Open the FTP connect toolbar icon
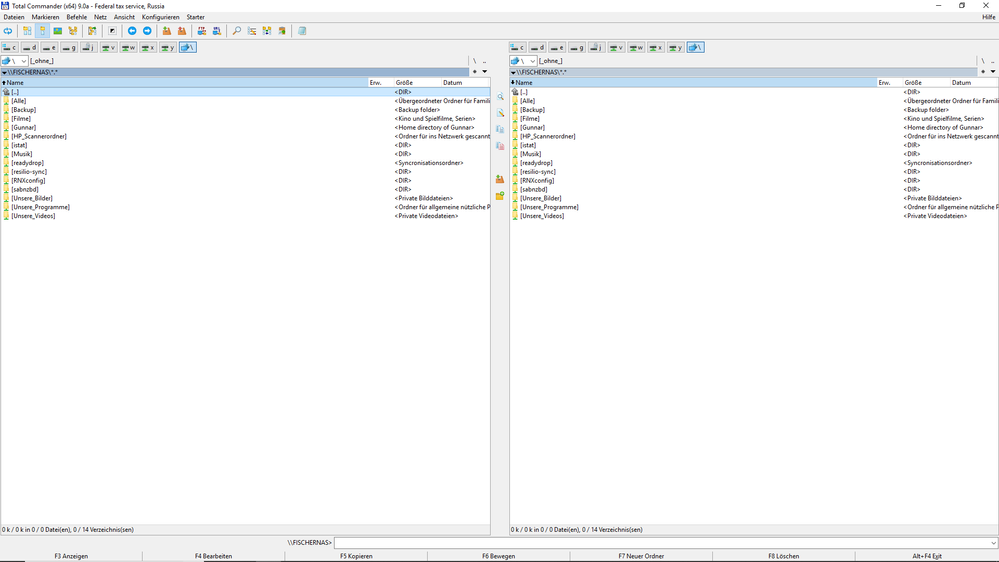The image size is (999, 562). click(x=202, y=31)
